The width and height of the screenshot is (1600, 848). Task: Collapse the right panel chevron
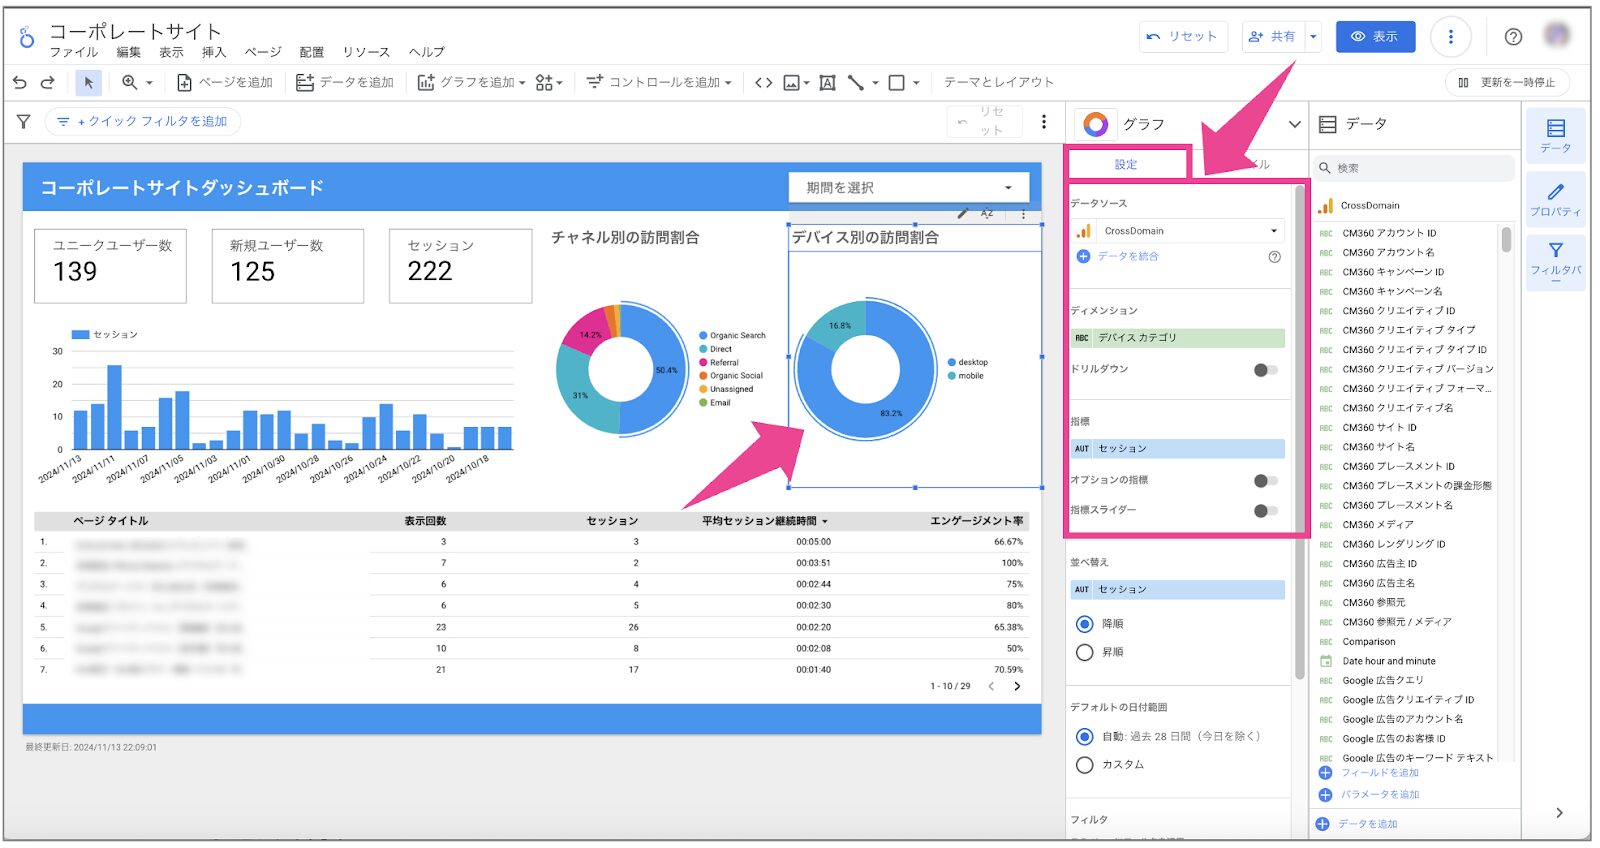coord(1559,813)
